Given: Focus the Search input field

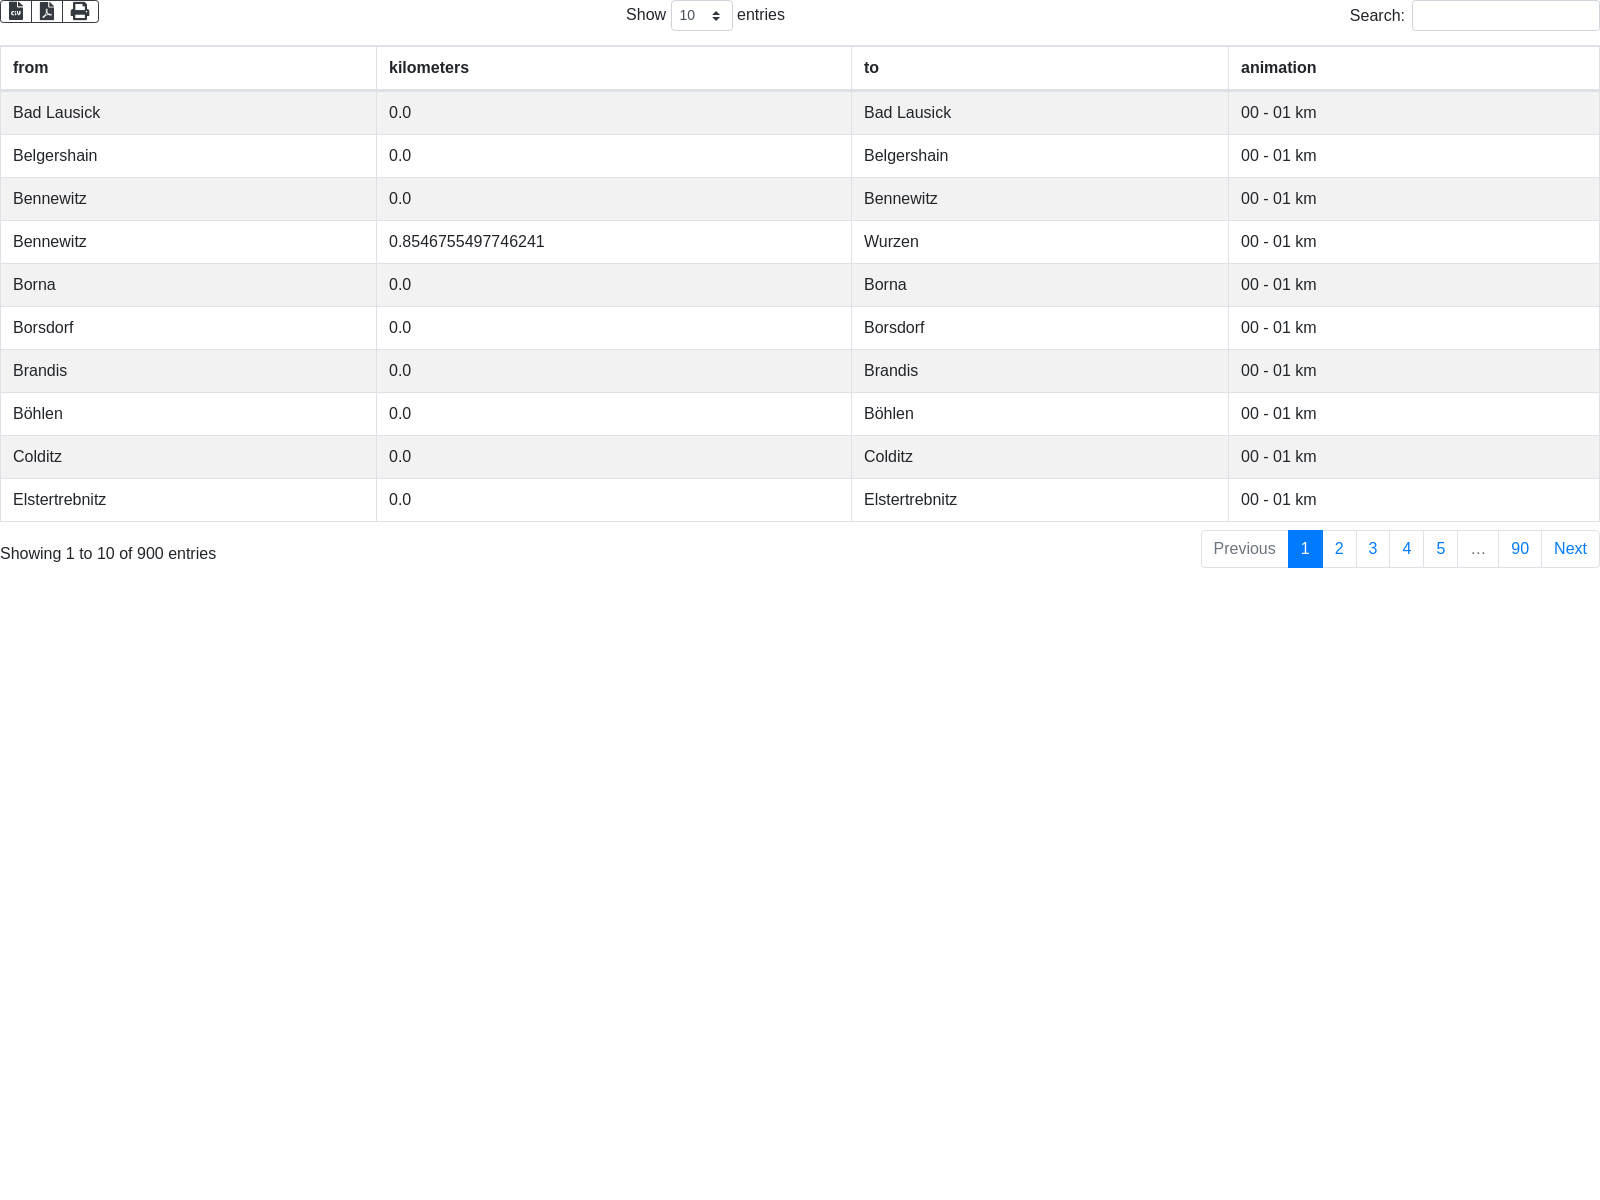Looking at the screenshot, I should tap(1504, 16).
